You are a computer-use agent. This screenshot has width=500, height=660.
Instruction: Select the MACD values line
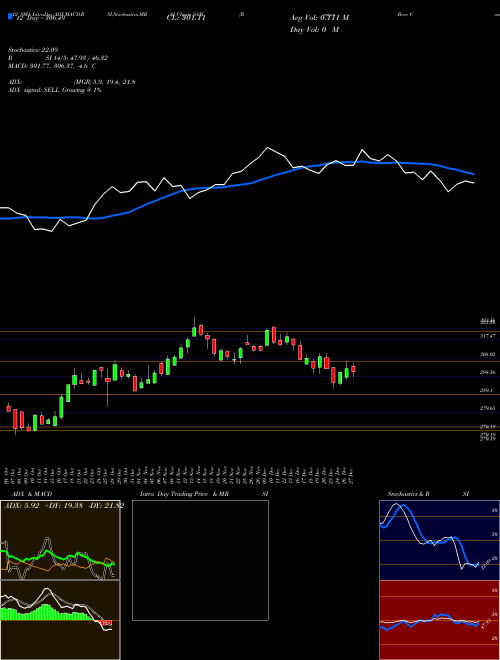(52, 66)
